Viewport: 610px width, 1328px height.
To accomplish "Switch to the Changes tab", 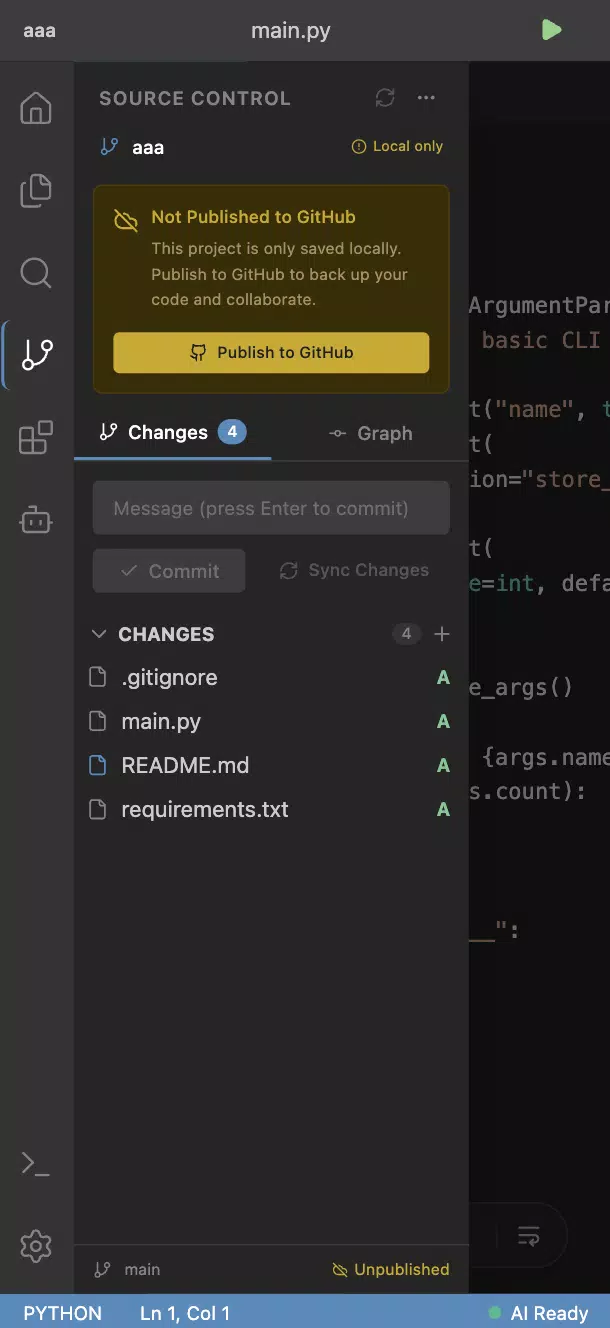I will click(172, 433).
